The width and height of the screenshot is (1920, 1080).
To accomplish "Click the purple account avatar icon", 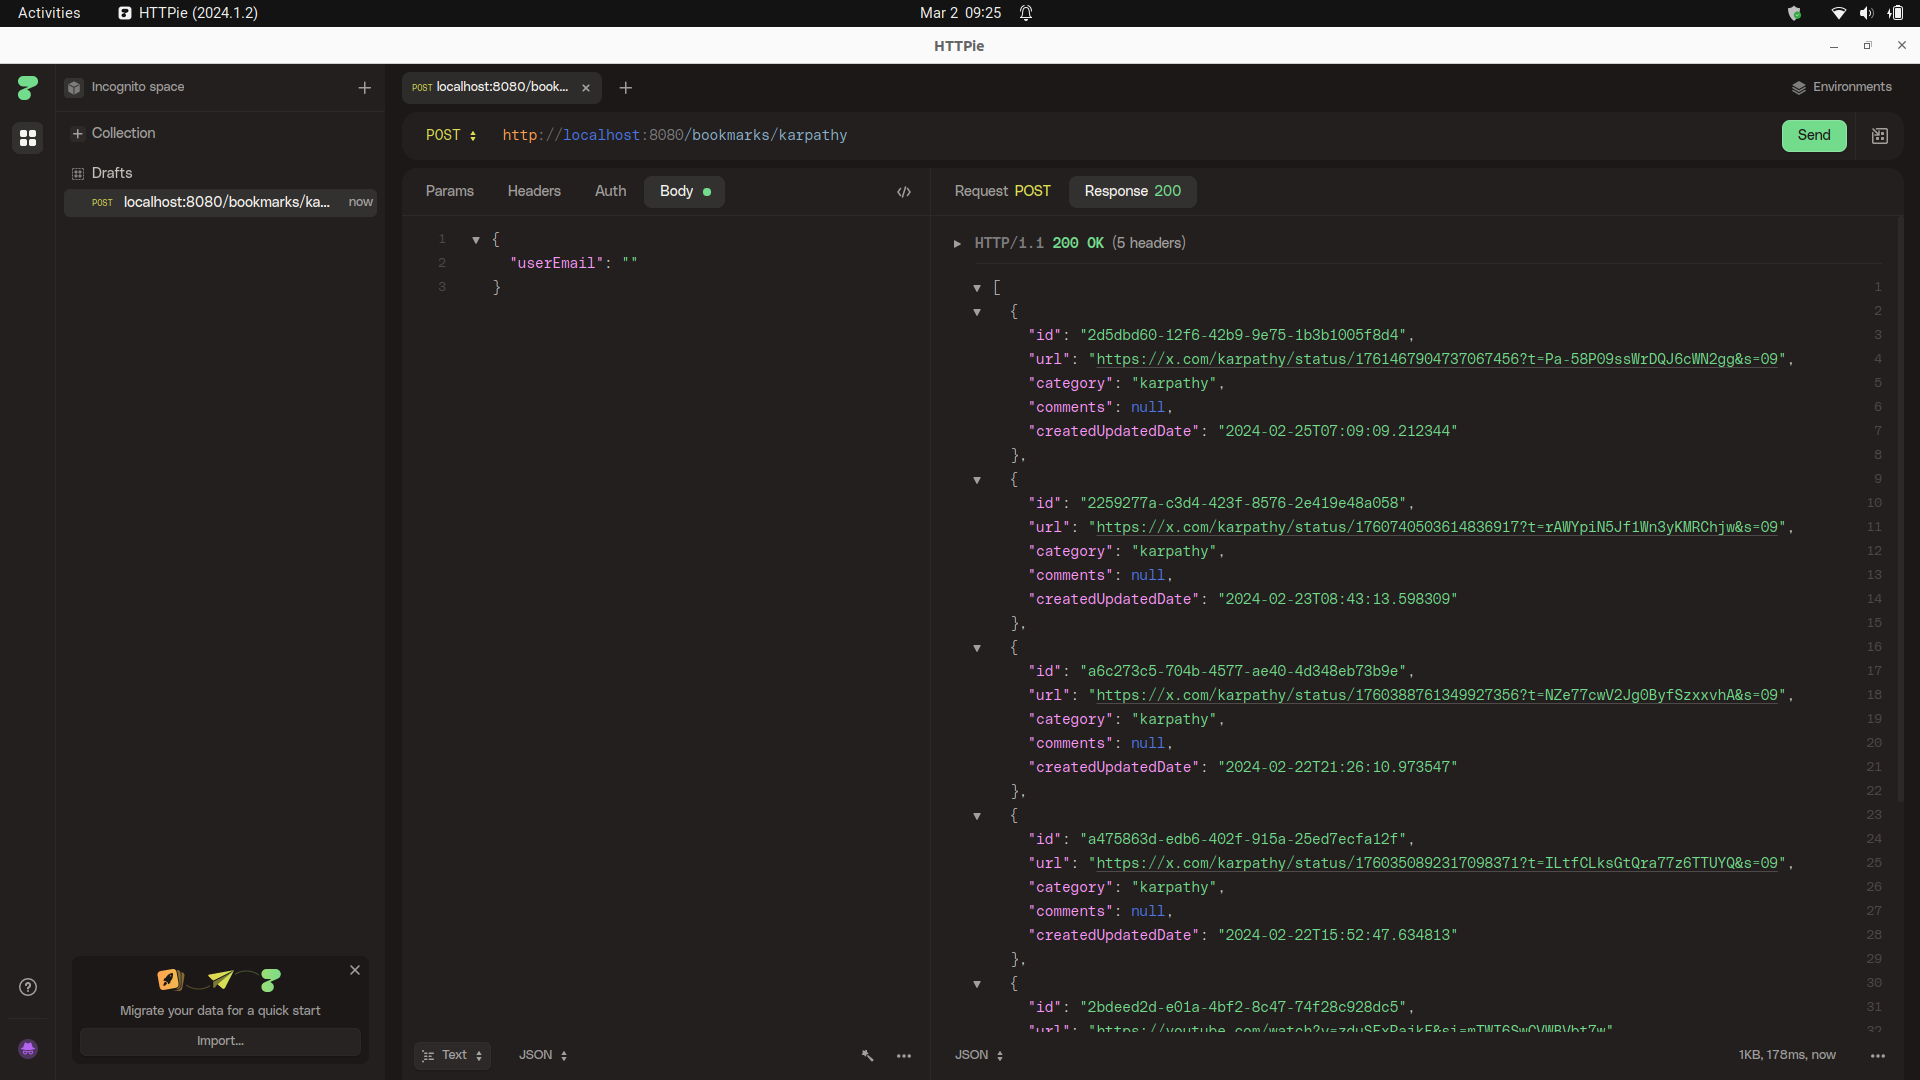I will tap(28, 1048).
